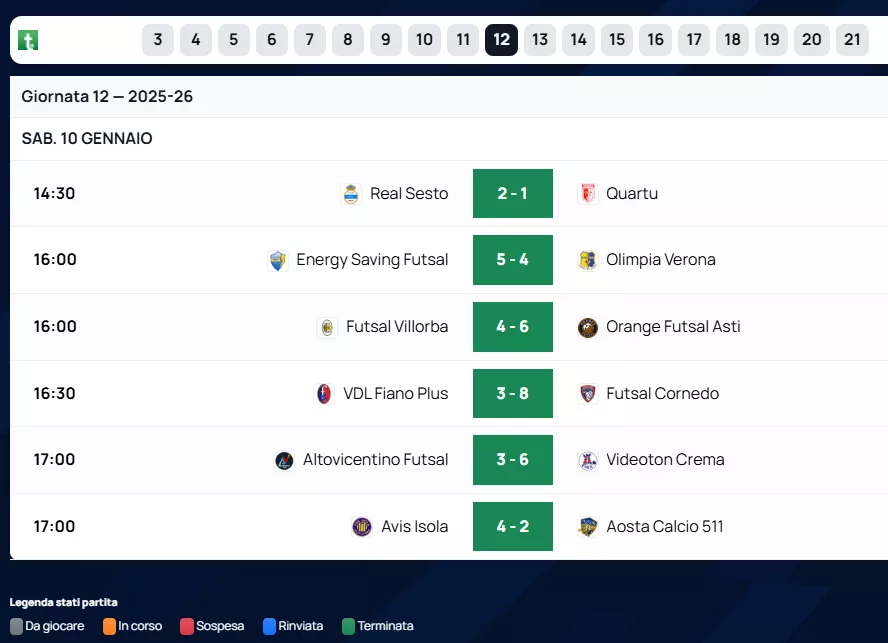Click the Videoton Crema crest icon

(588, 460)
